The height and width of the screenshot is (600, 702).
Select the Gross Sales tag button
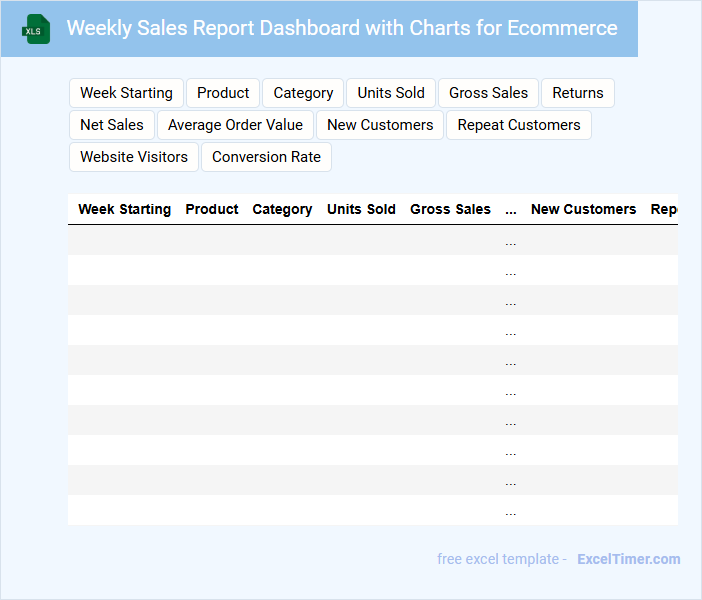tap(488, 93)
